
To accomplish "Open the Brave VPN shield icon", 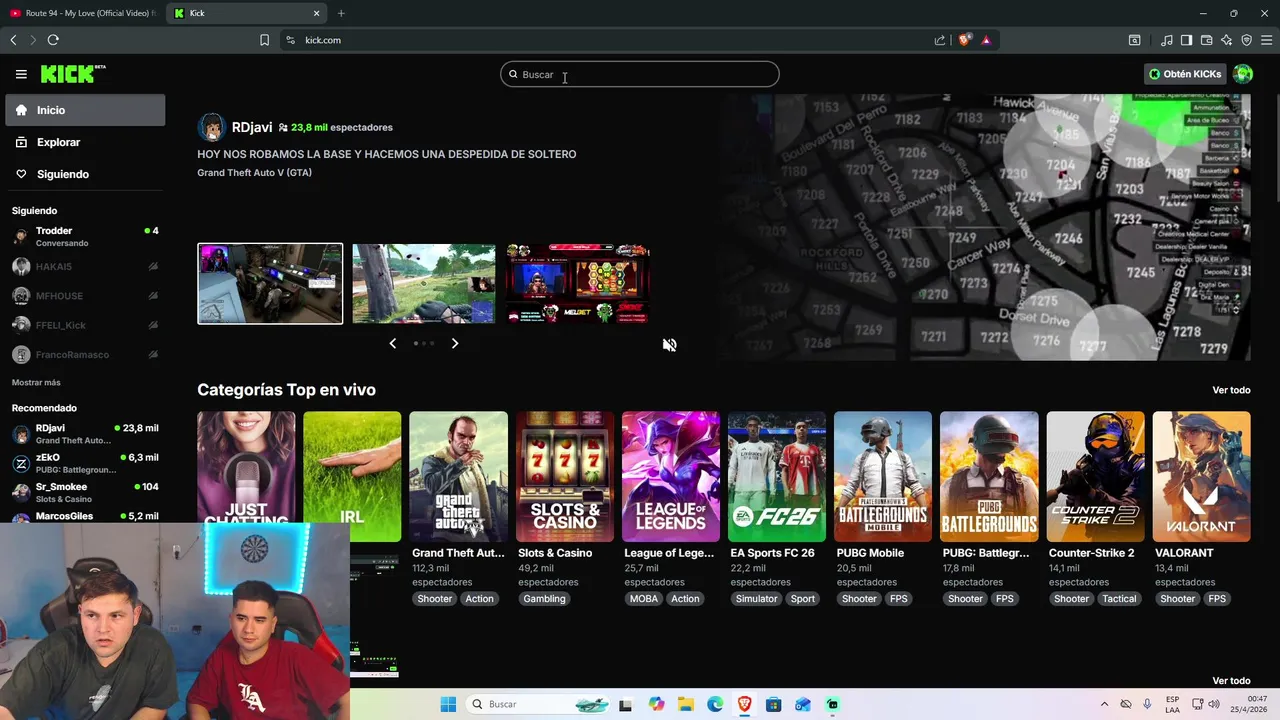I will pyautogui.click(x=1246, y=40).
